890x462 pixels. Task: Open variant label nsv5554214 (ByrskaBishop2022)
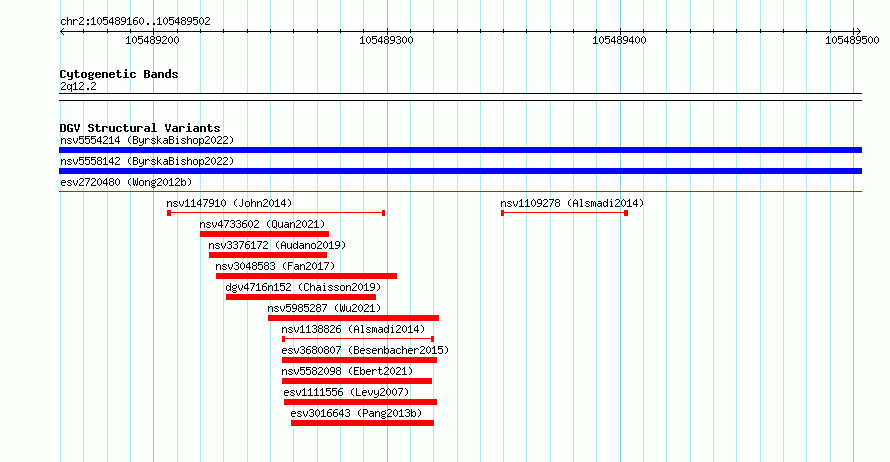147,140
